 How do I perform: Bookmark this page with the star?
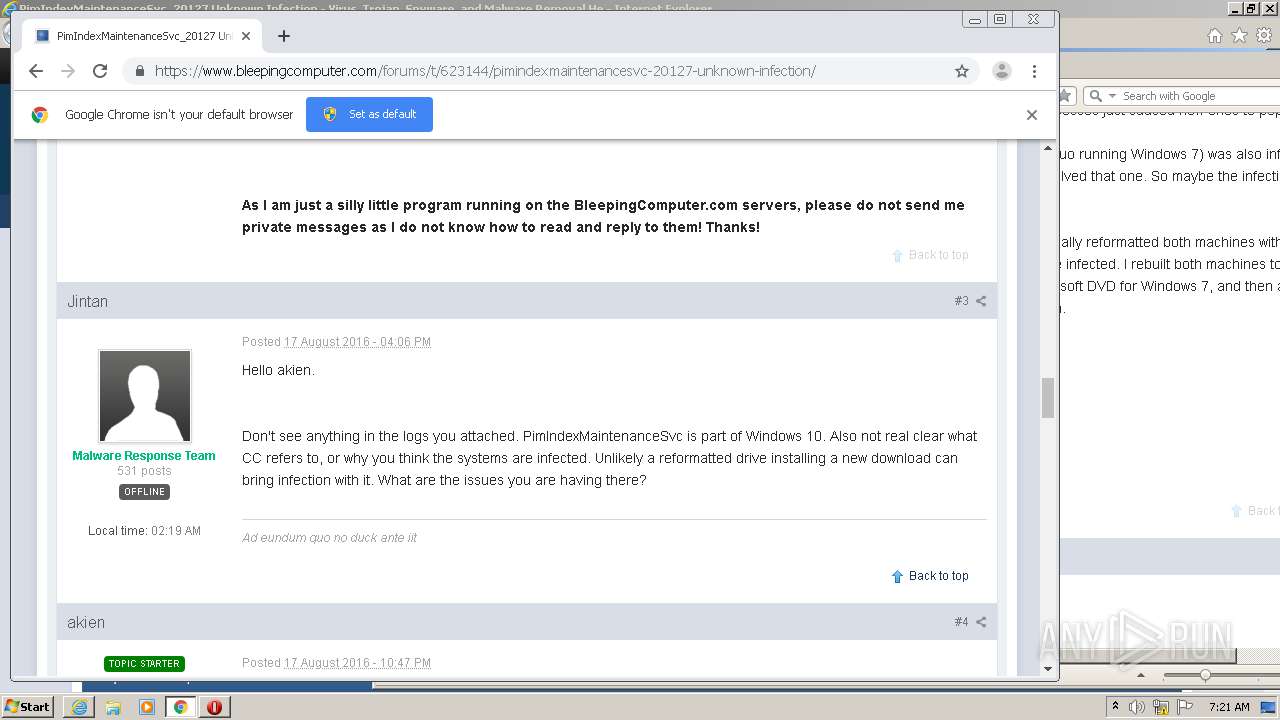(962, 71)
